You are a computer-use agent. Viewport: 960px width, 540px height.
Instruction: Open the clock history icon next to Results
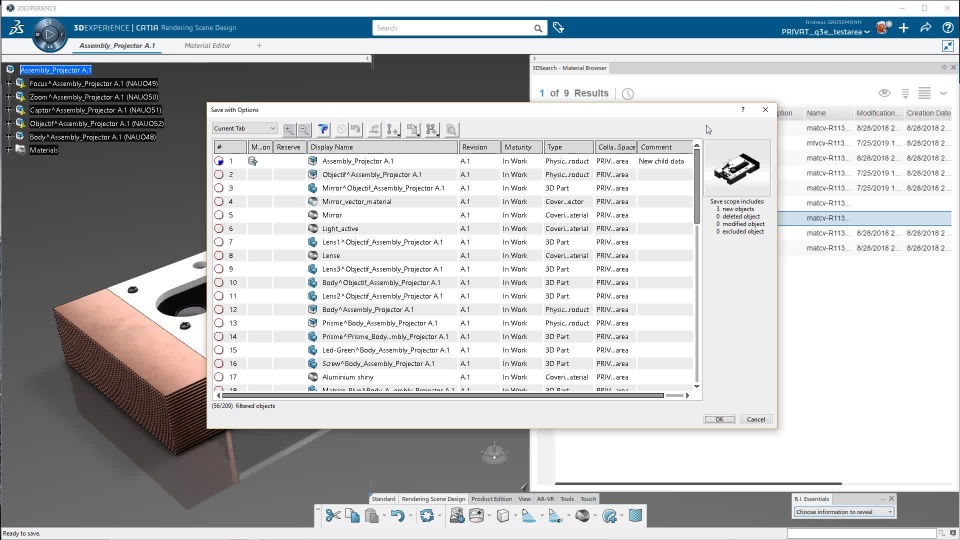(627, 94)
